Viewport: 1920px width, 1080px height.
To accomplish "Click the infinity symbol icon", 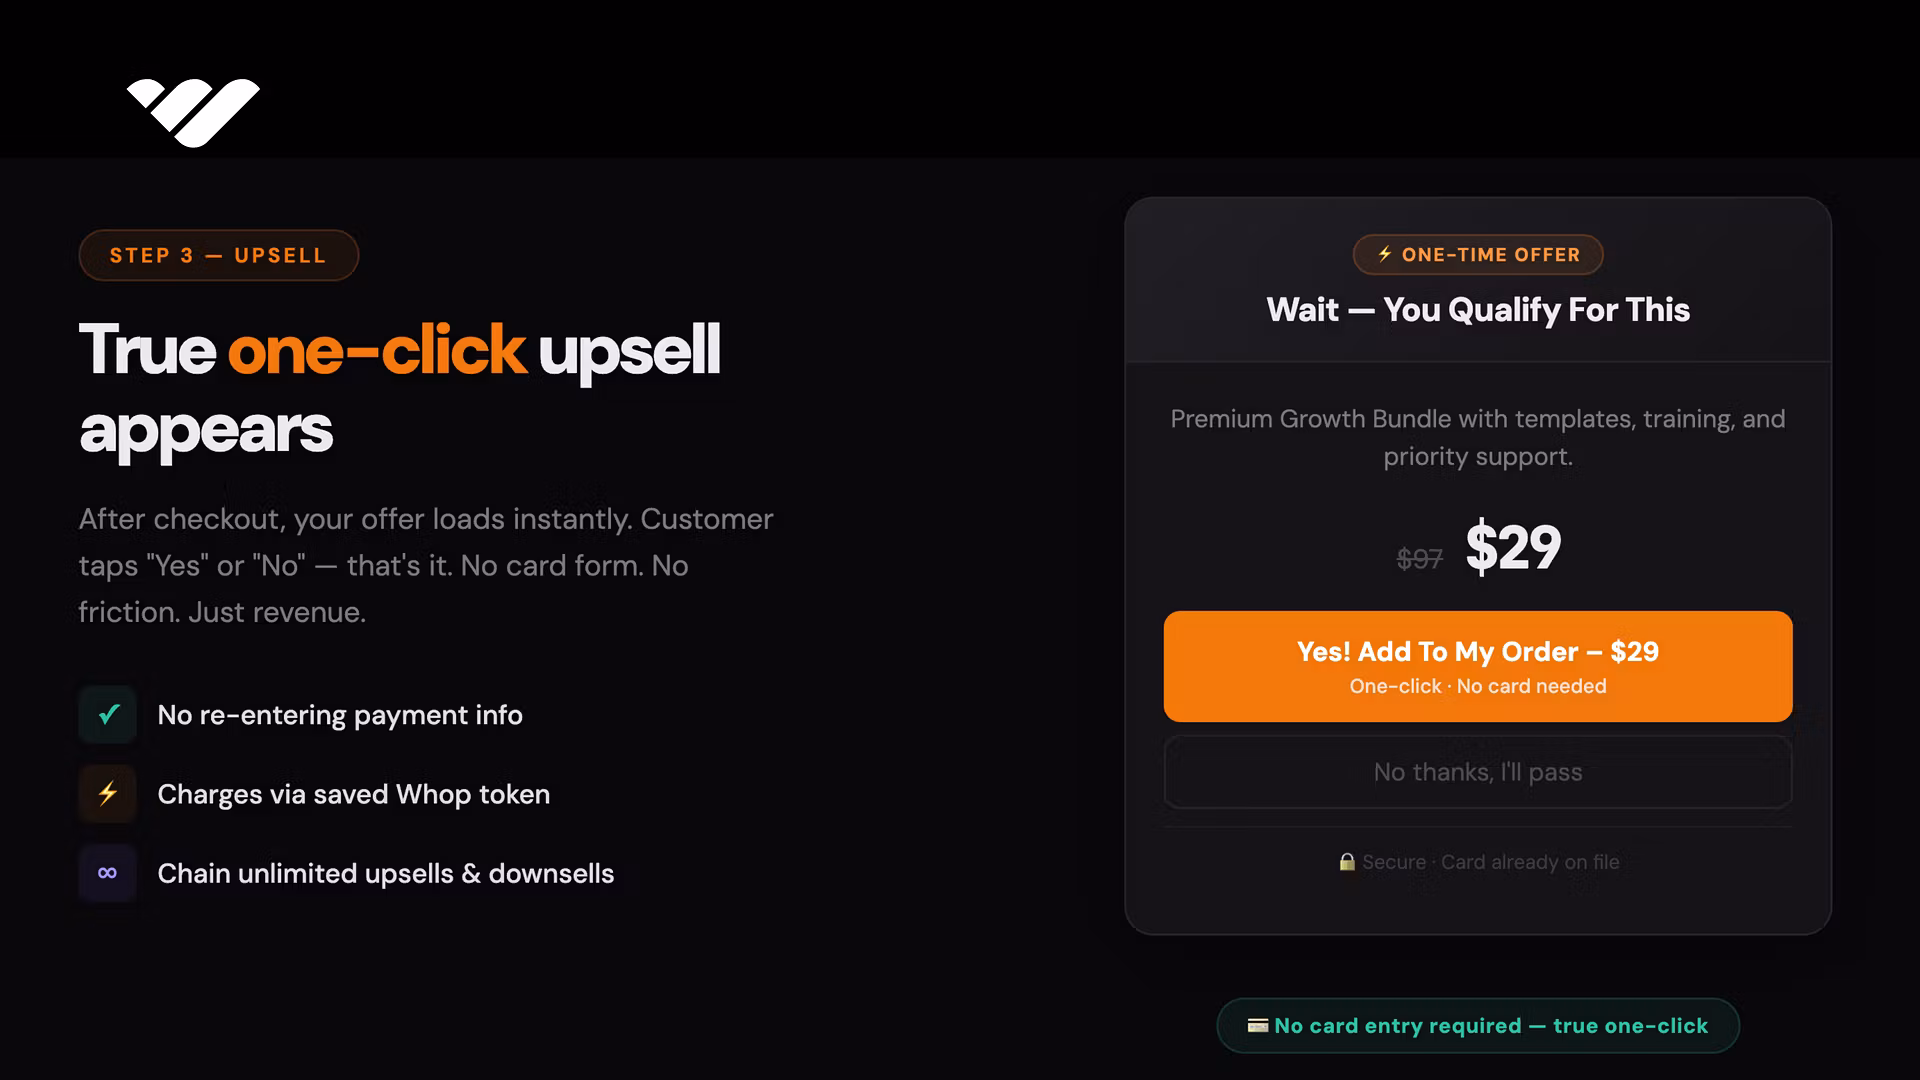I will [x=108, y=873].
